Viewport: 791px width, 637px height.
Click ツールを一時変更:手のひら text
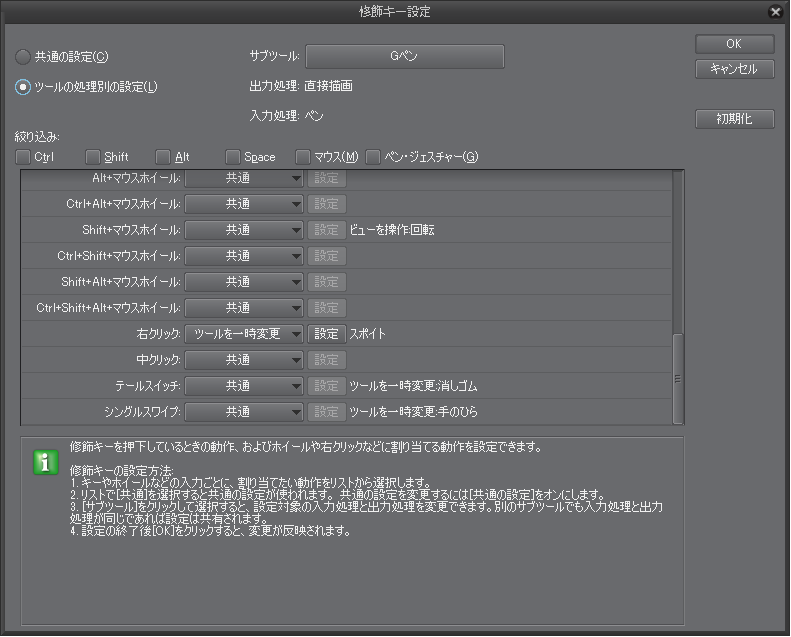click(413, 412)
